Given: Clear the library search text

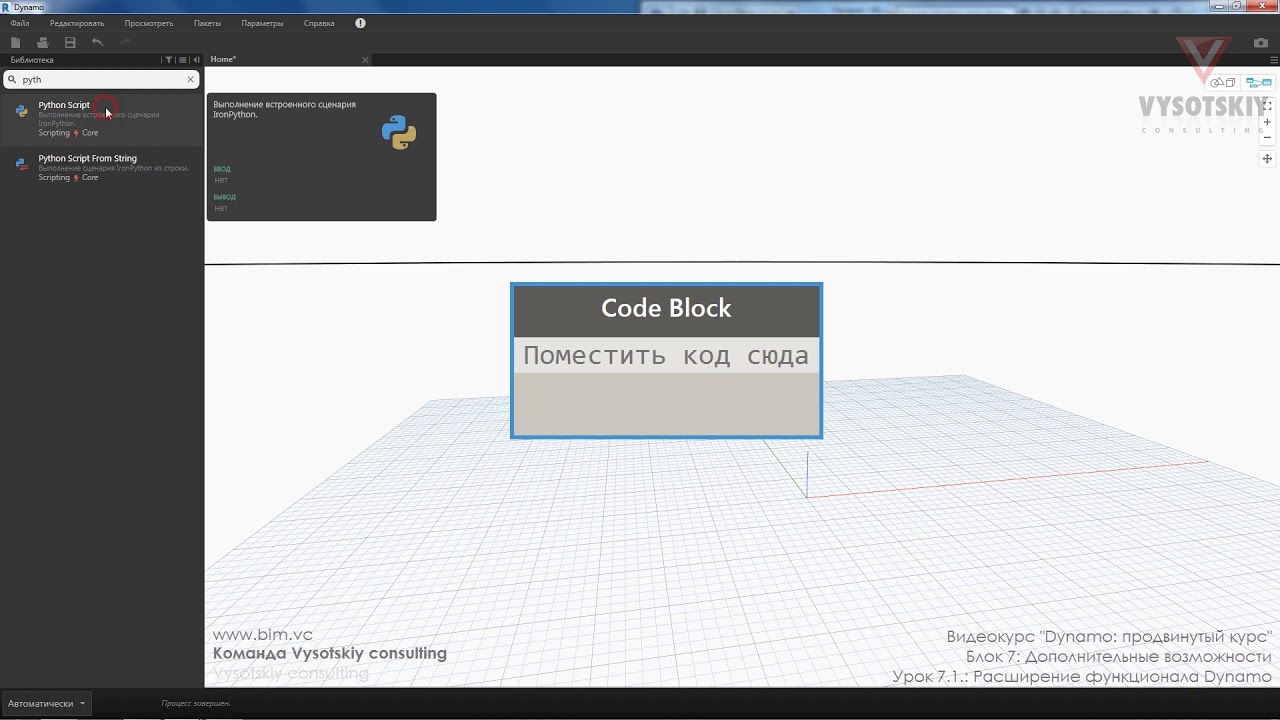Looking at the screenshot, I should pyautogui.click(x=191, y=79).
